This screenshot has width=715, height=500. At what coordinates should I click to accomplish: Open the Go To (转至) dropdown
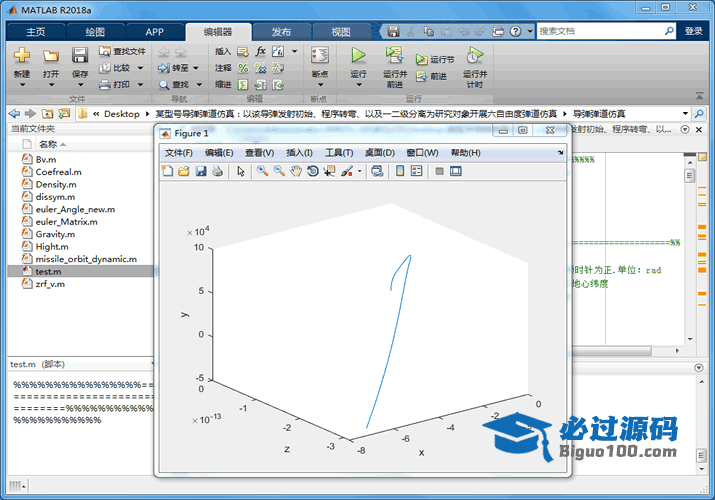(x=196, y=68)
